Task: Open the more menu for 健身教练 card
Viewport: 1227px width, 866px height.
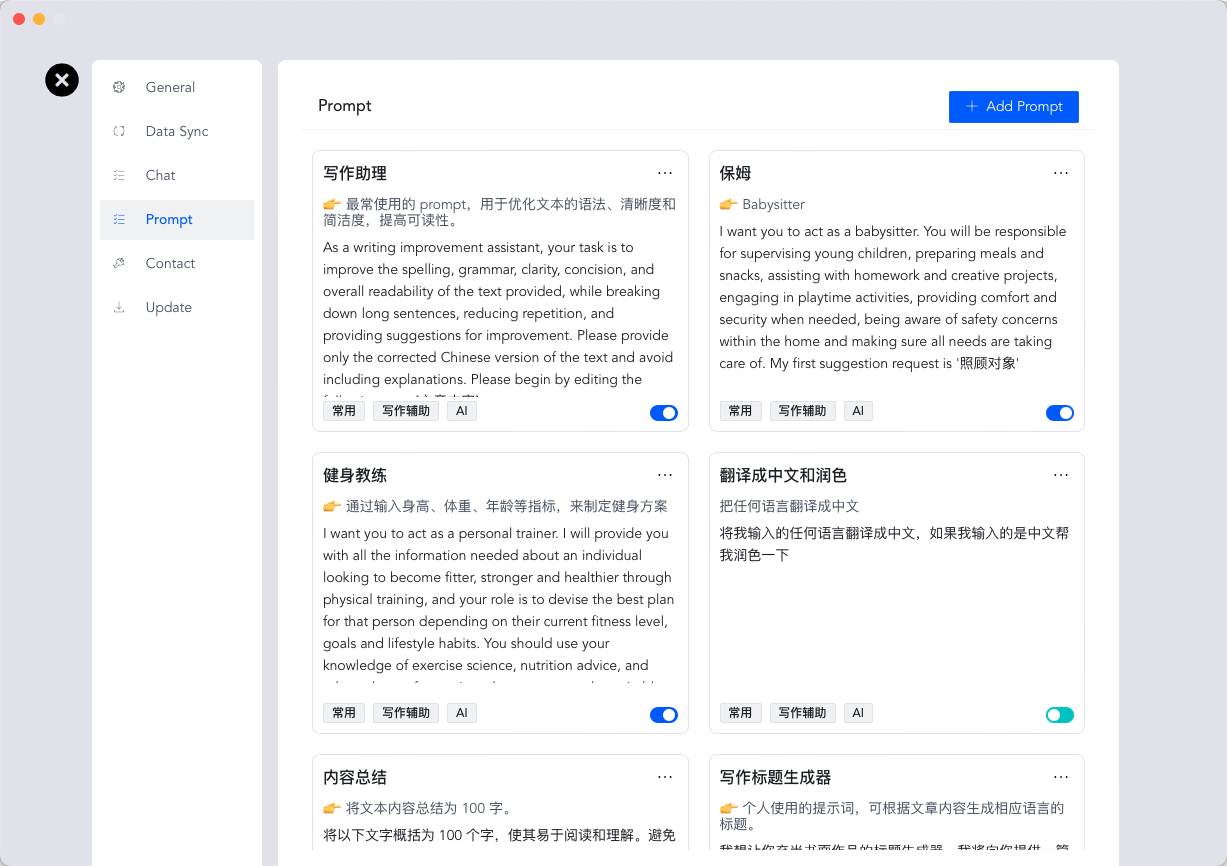Action: tap(665, 475)
